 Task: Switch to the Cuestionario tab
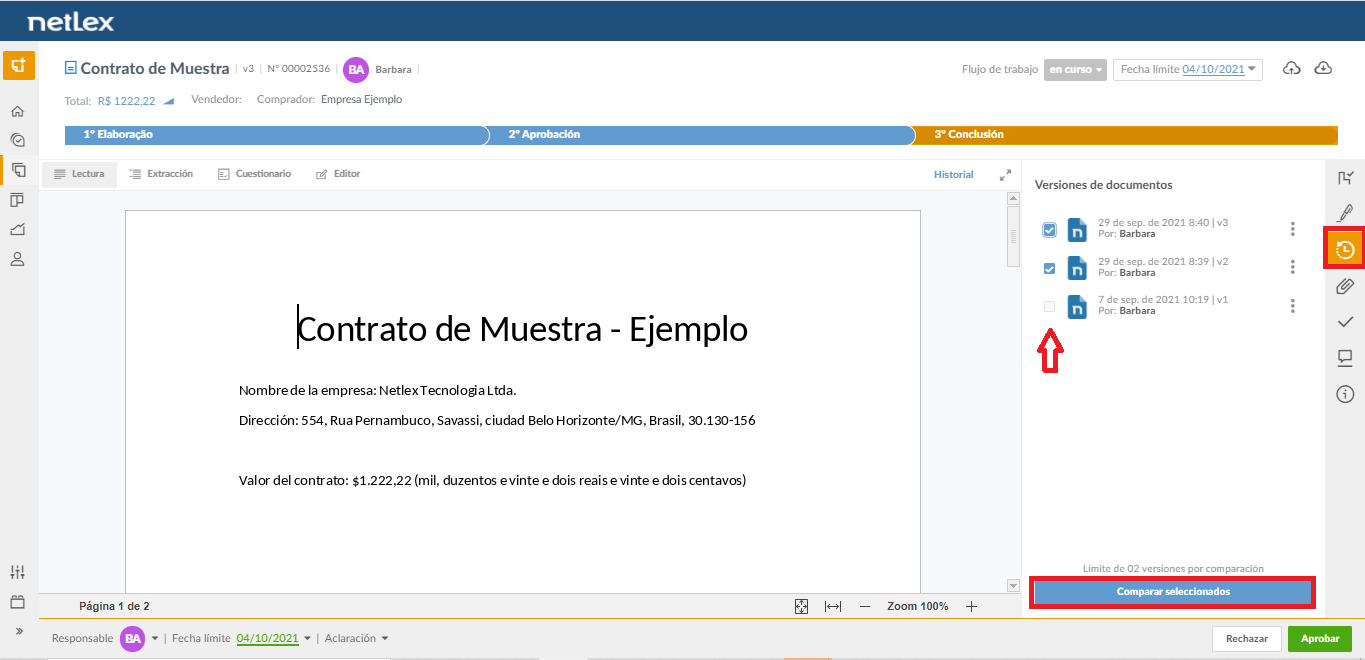(x=254, y=174)
